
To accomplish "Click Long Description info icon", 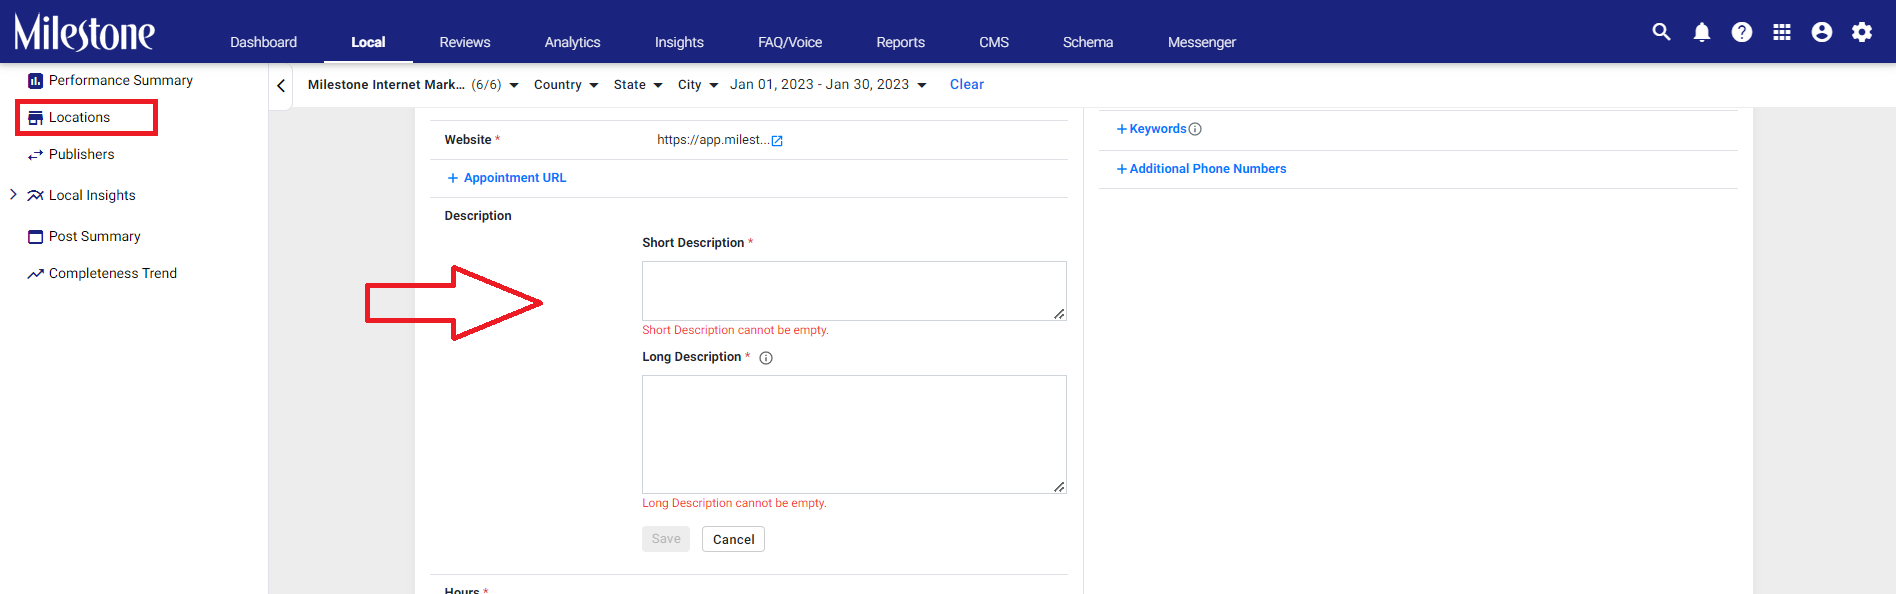I will pyautogui.click(x=766, y=358).
